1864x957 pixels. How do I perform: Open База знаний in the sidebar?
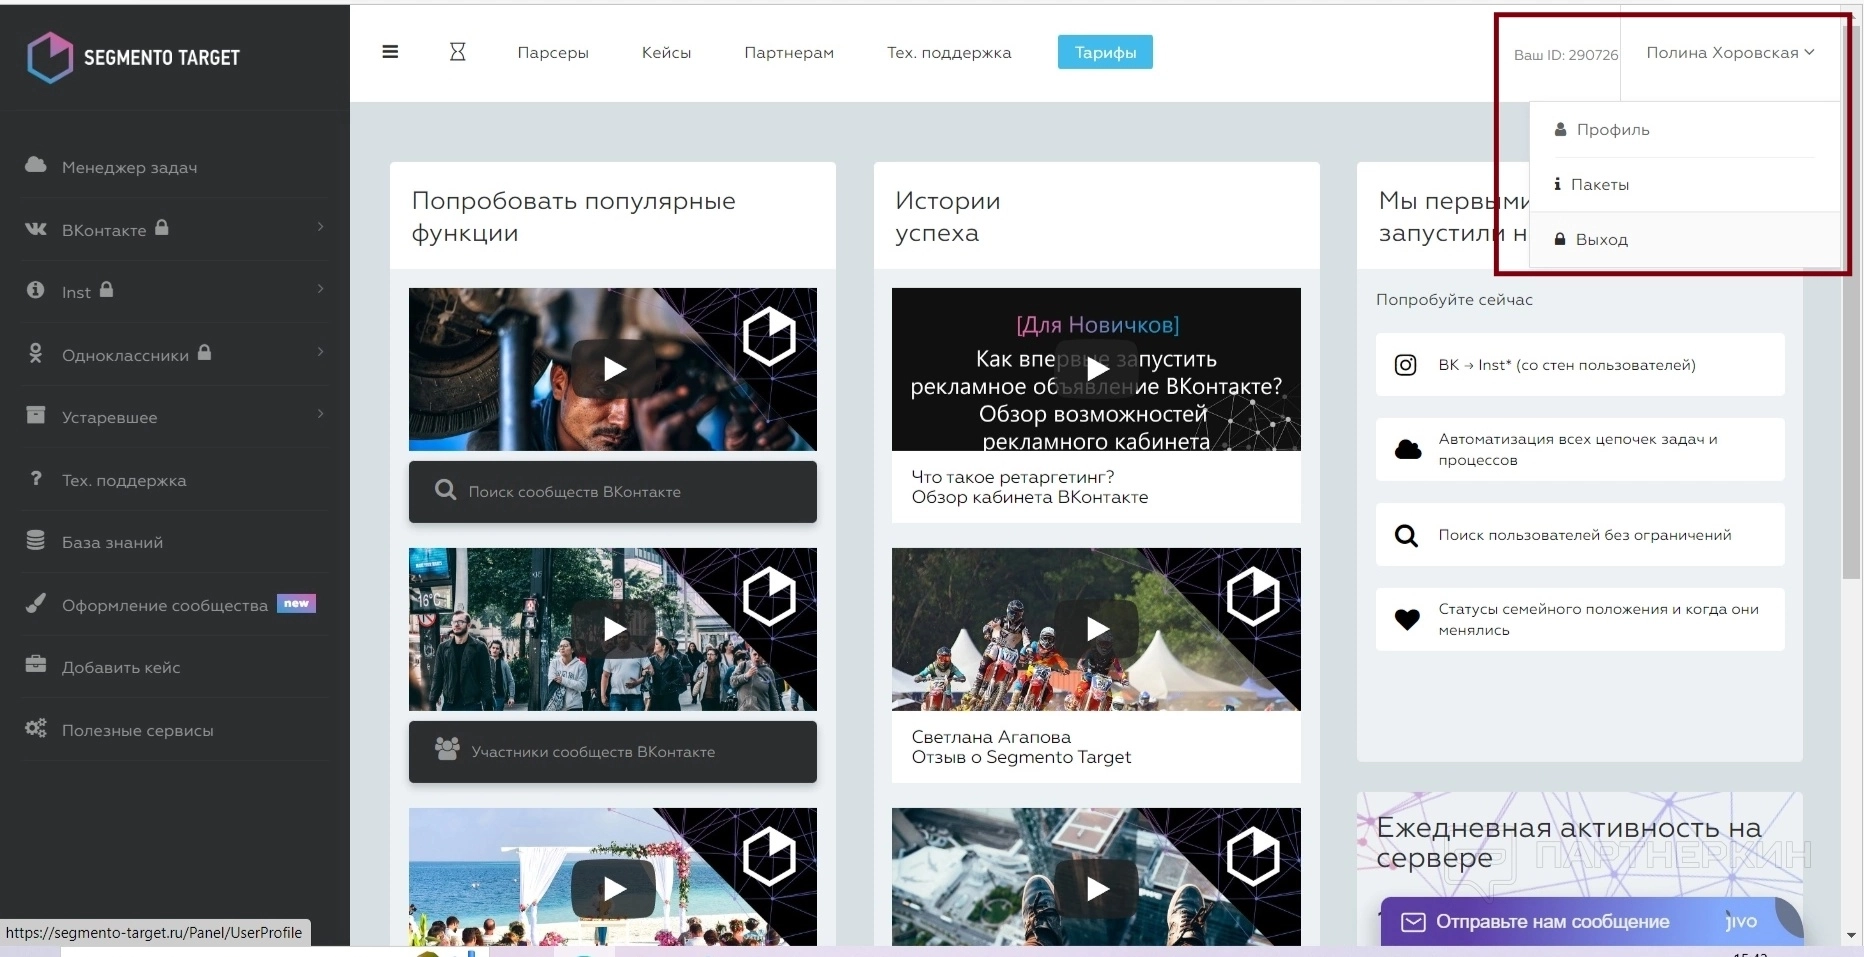tap(112, 542)
